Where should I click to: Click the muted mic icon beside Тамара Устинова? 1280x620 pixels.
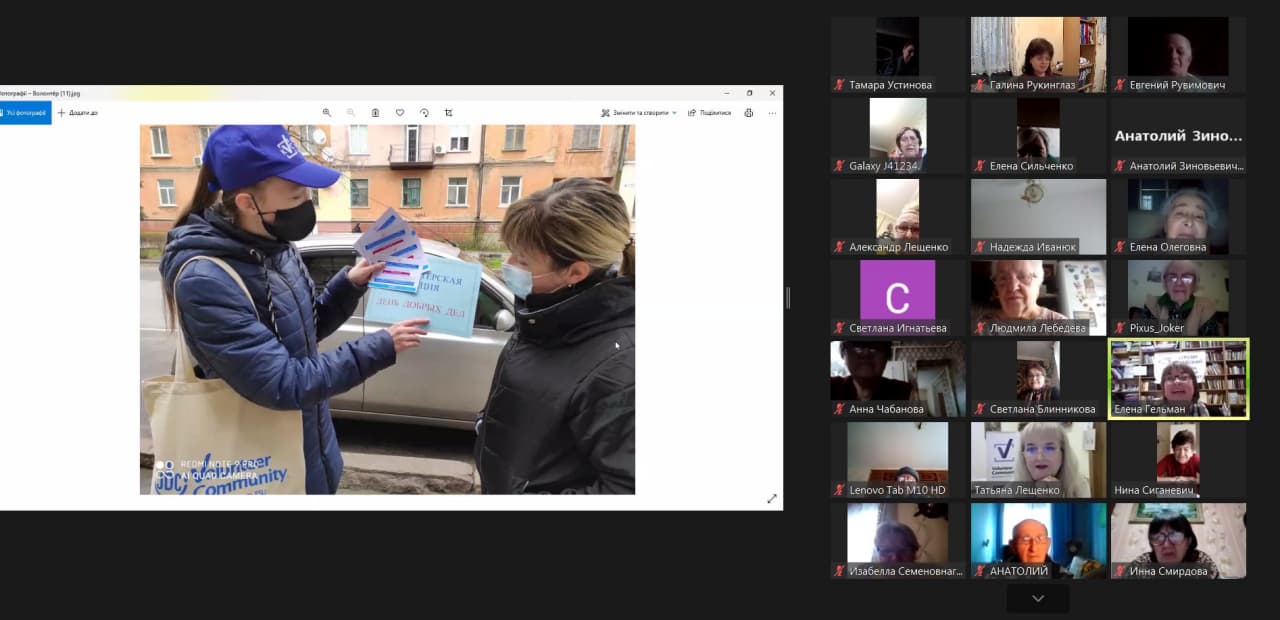(840, 85)
